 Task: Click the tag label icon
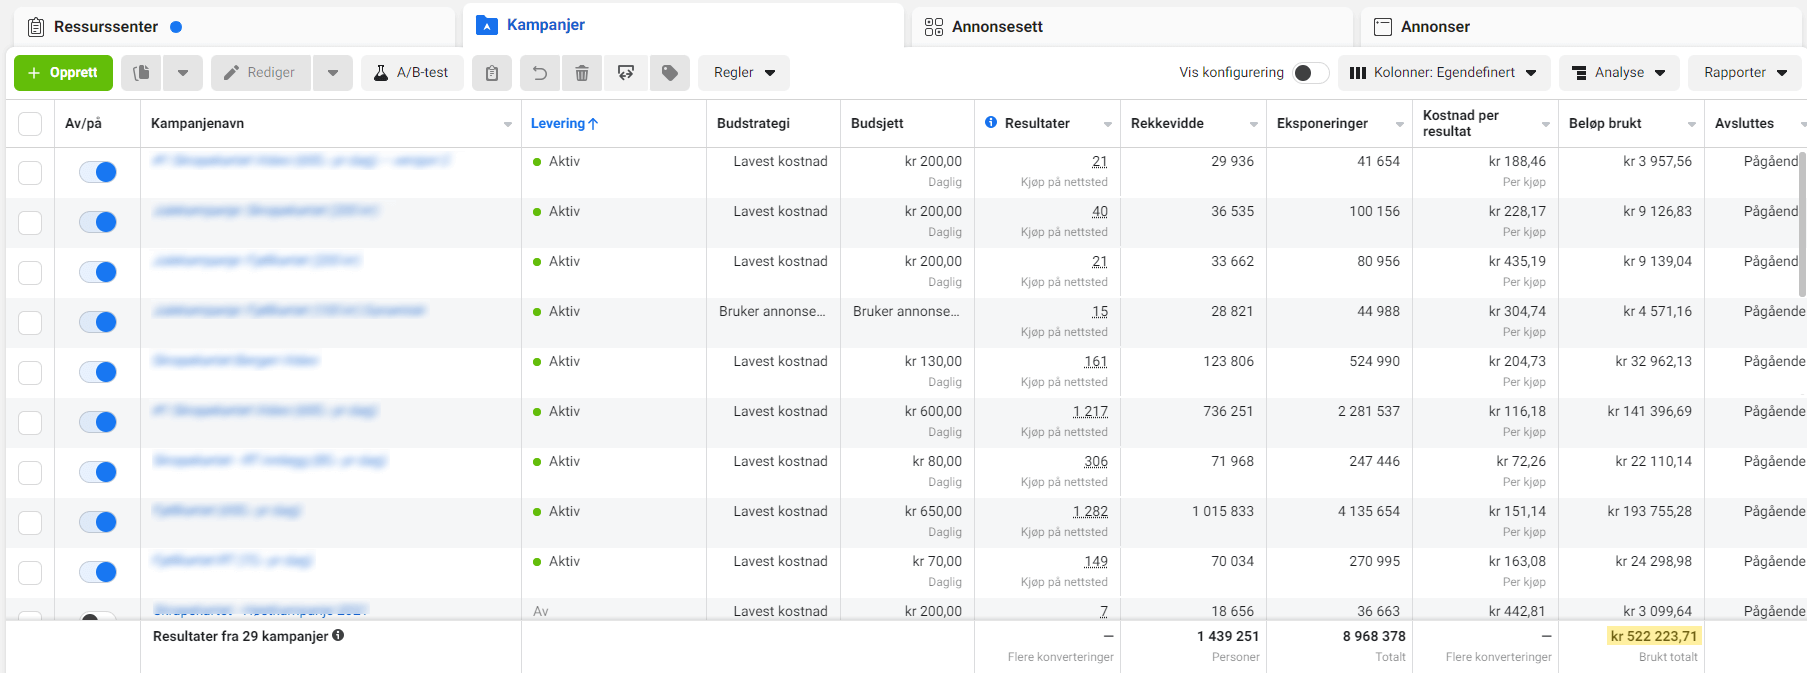pos(670,73)
